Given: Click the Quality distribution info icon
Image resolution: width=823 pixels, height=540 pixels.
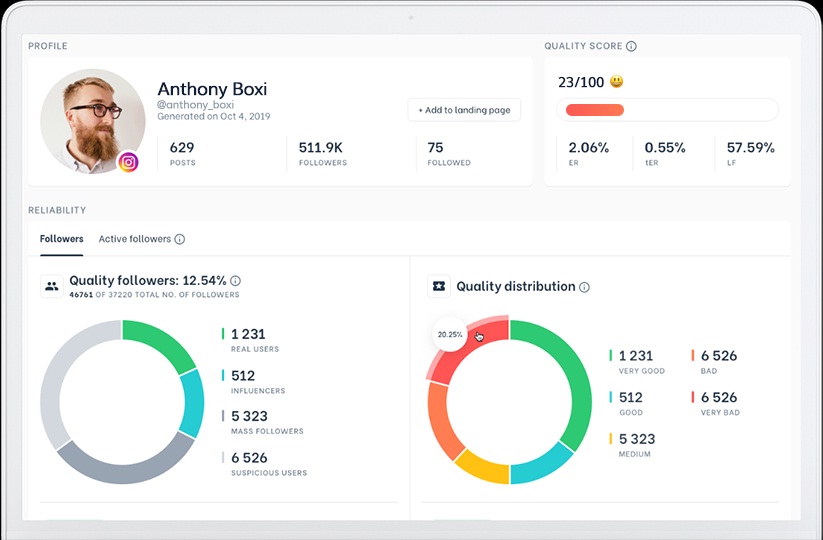Looking at the screenshot, I should point(584,287).
